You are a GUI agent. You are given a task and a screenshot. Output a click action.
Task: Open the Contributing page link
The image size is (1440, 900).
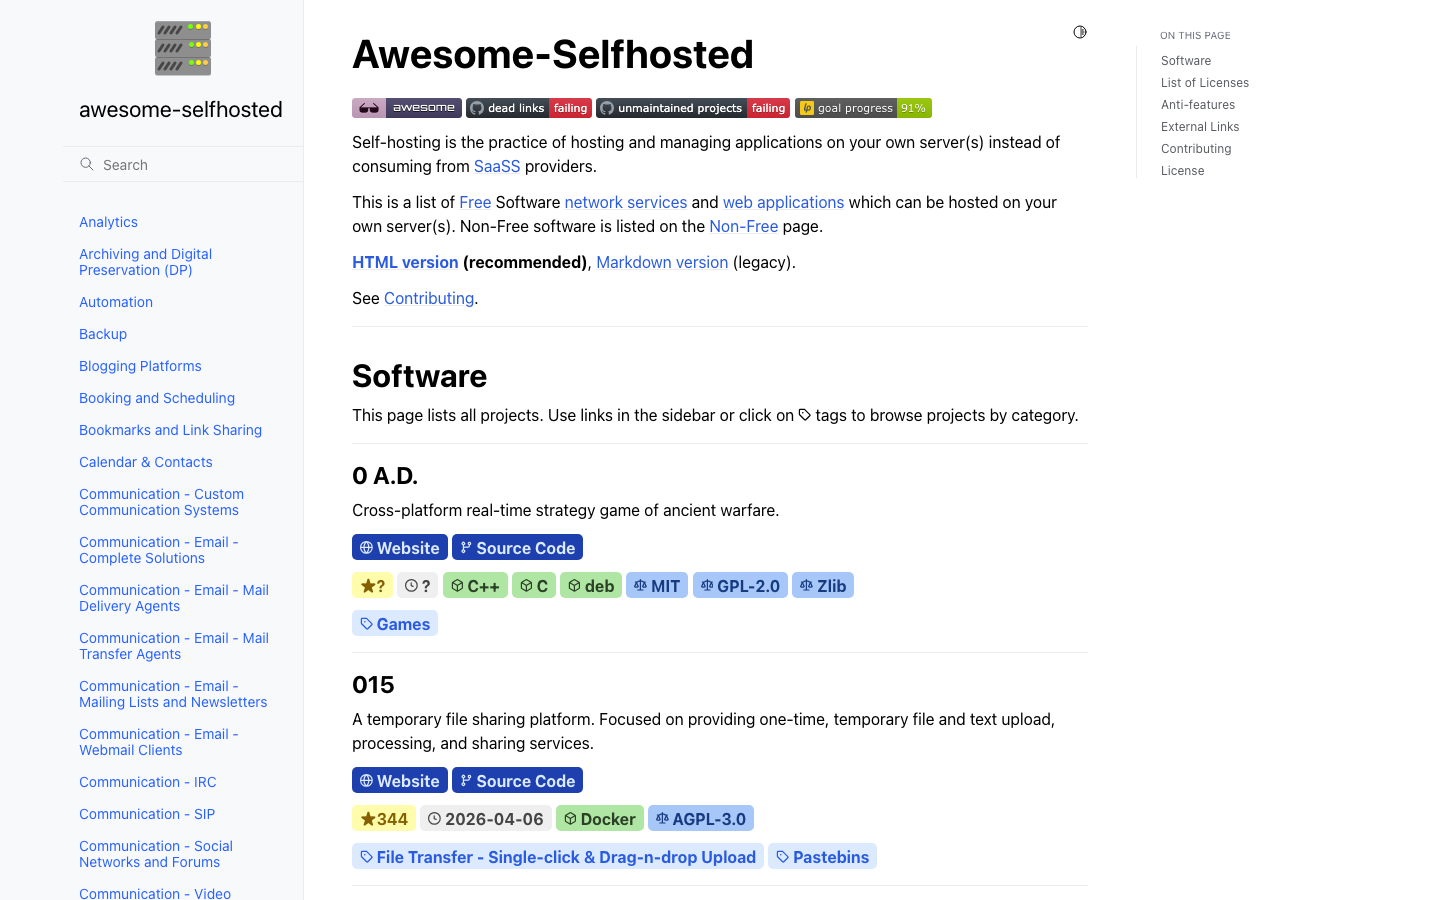click(x=429, y=298)
